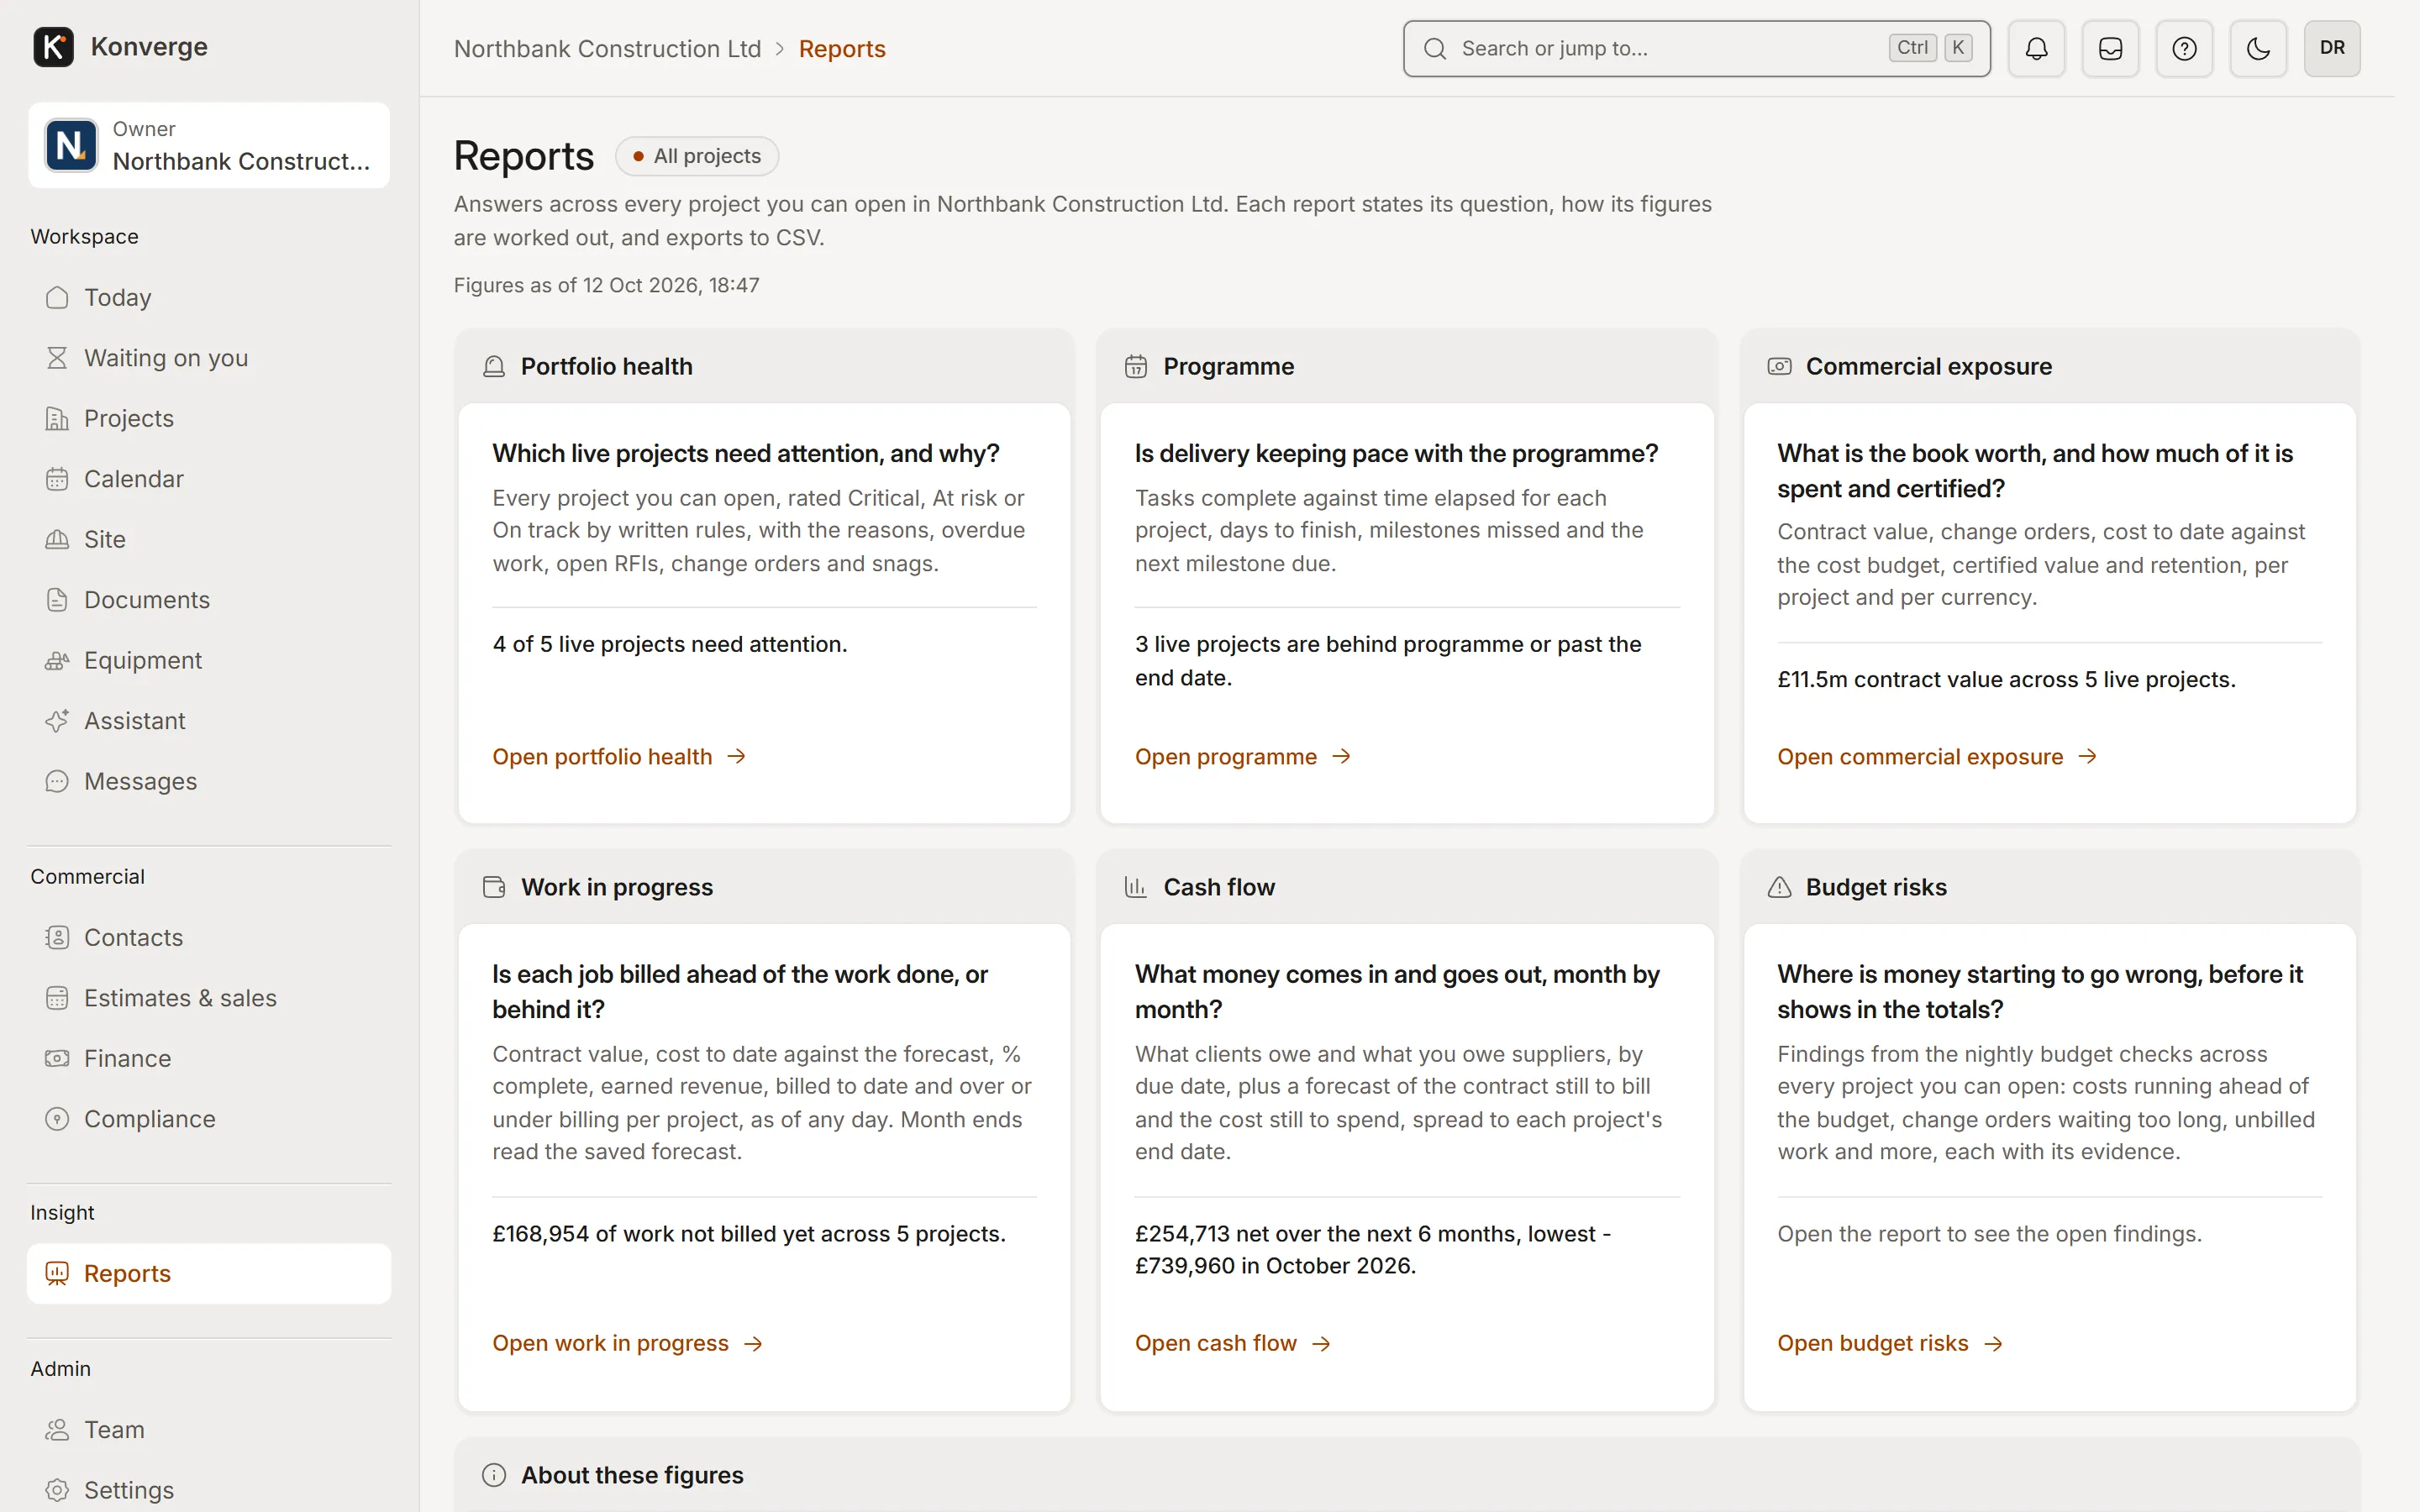The image size is (2420, 1512).
Task: Open commercial exposure report link
Action: [1937, 757]
